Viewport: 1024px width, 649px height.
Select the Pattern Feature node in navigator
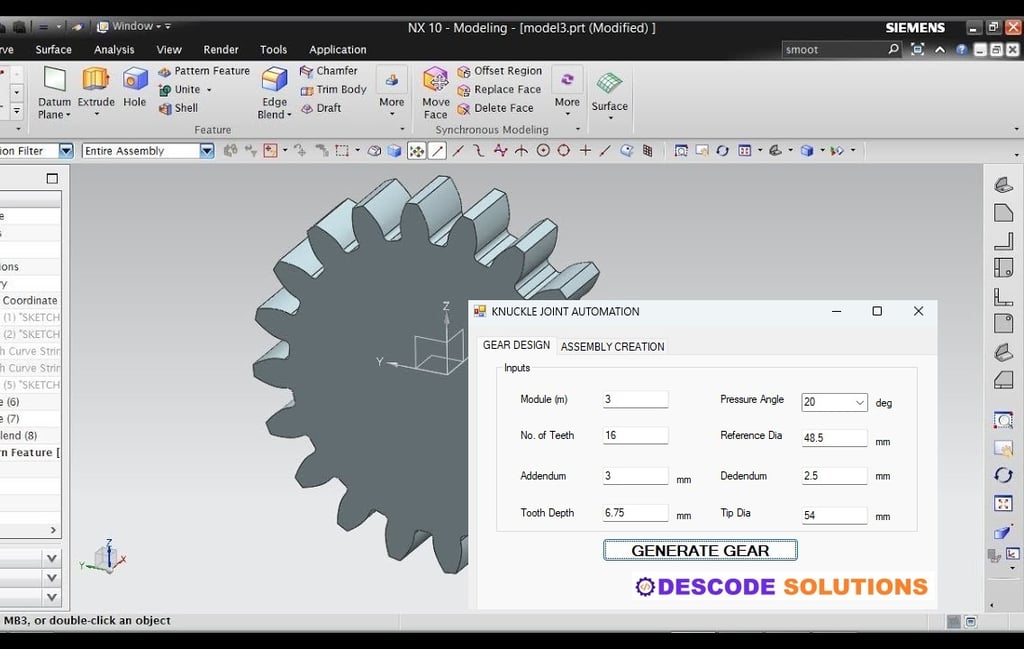click(x=30, y=452)
